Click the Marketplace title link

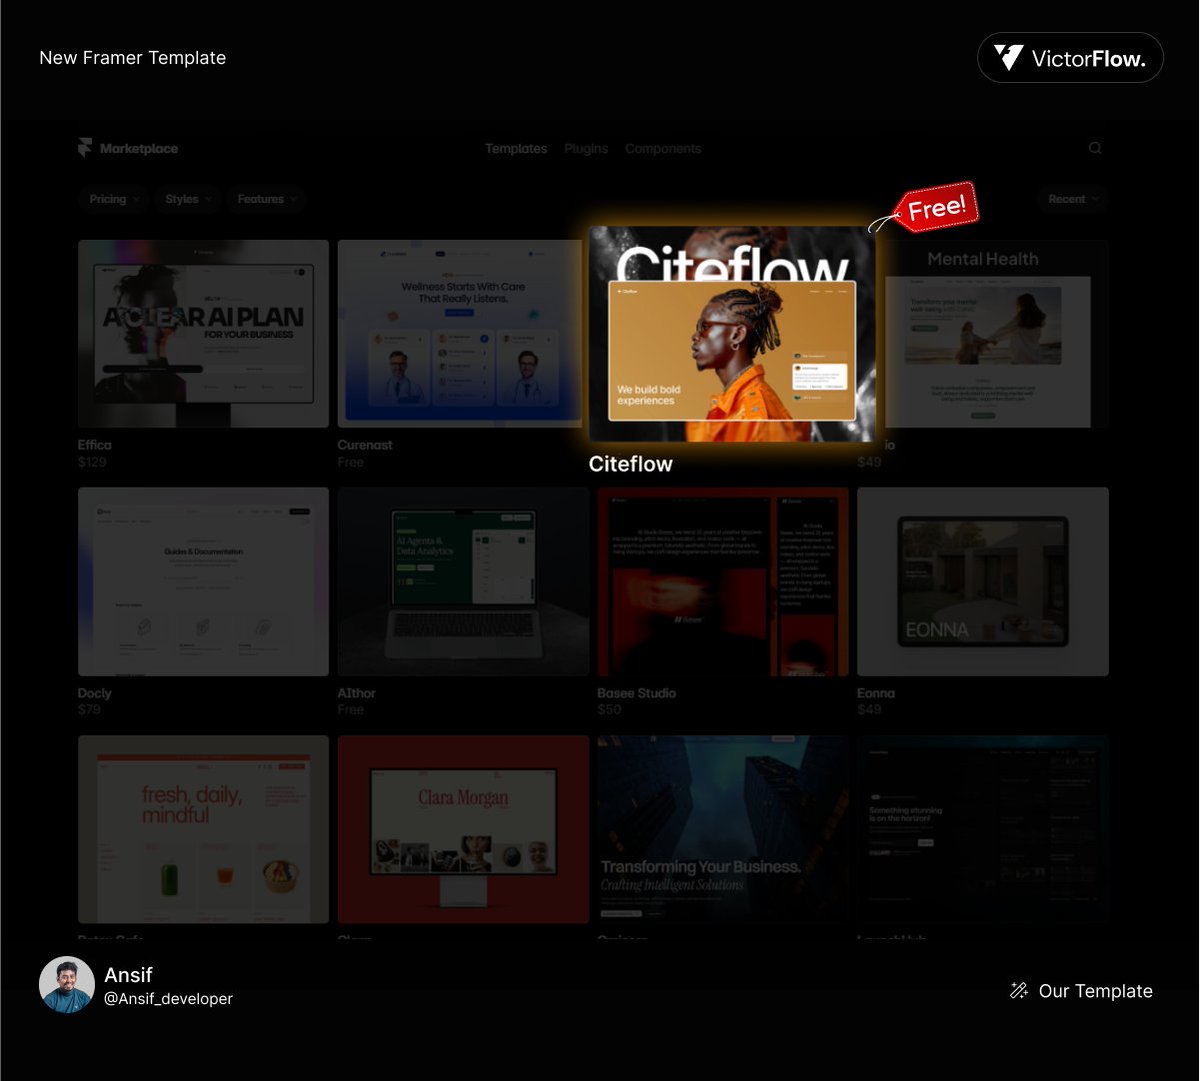(x=139, y=148)
